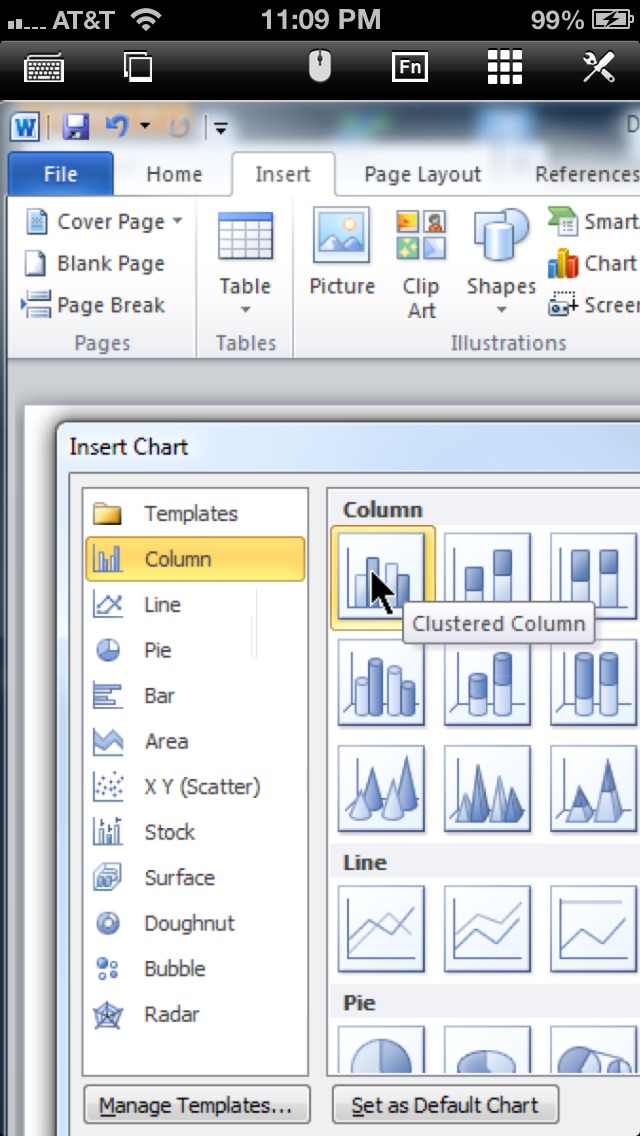Open the tools wrench and screwdriver icon

[599, 67]
